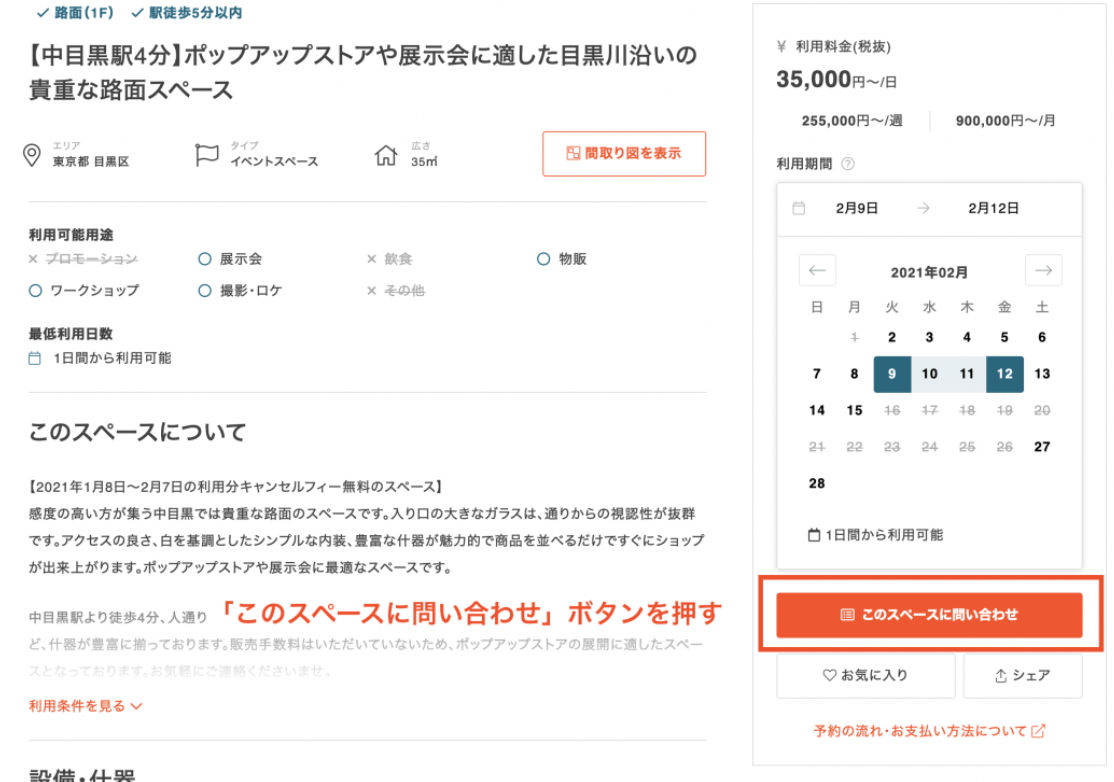Click the 東京都 目黒区 area text
Viewport: 1114px width, 782px height.
click(91, 162)
